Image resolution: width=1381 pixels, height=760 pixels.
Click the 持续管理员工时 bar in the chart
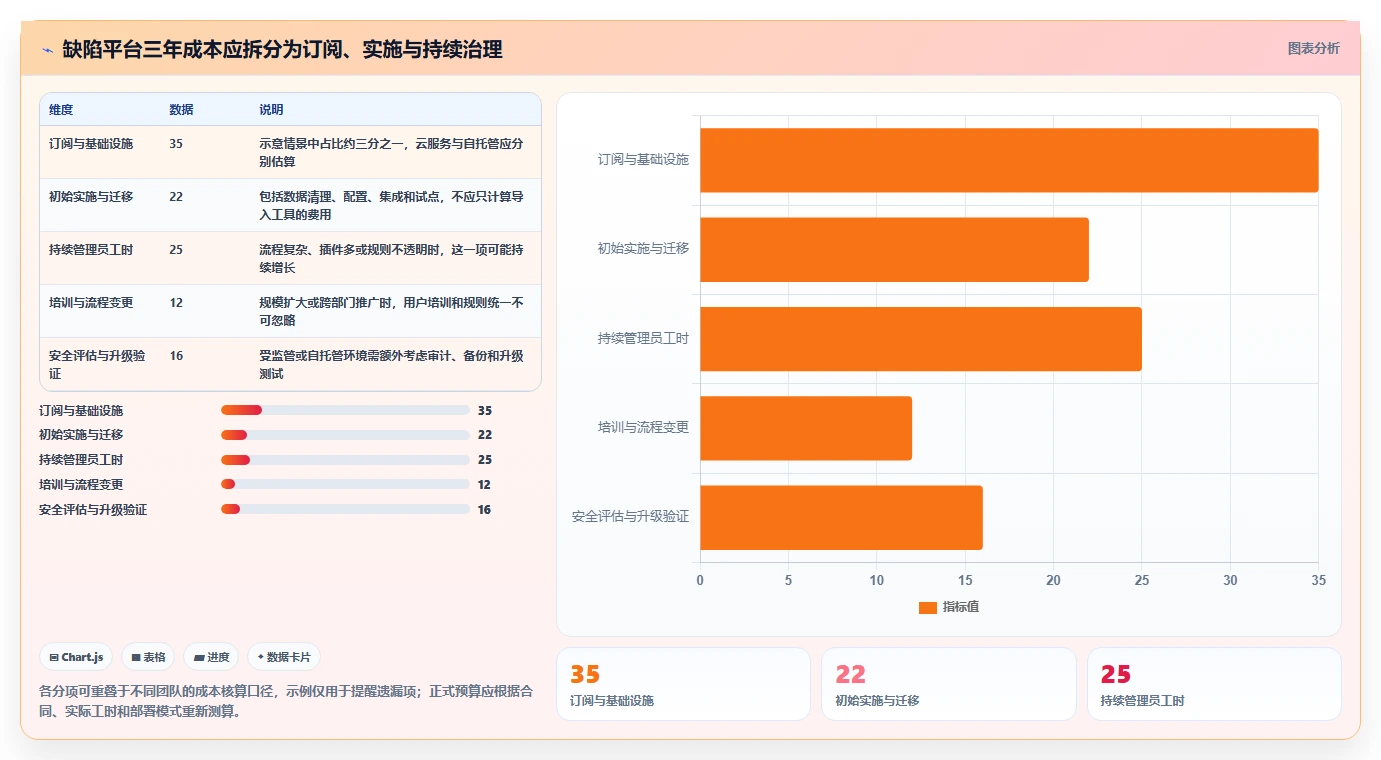pyautogui.click(x=921, y=339)
